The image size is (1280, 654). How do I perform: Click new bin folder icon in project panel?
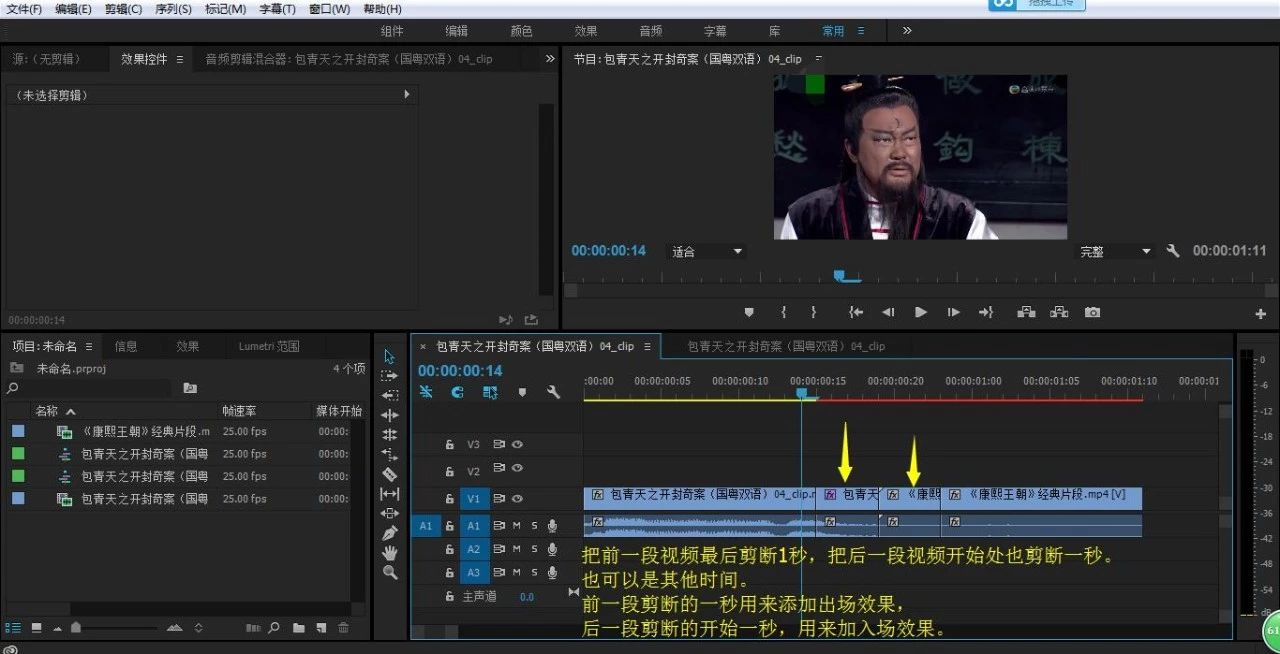coord(298,628)
